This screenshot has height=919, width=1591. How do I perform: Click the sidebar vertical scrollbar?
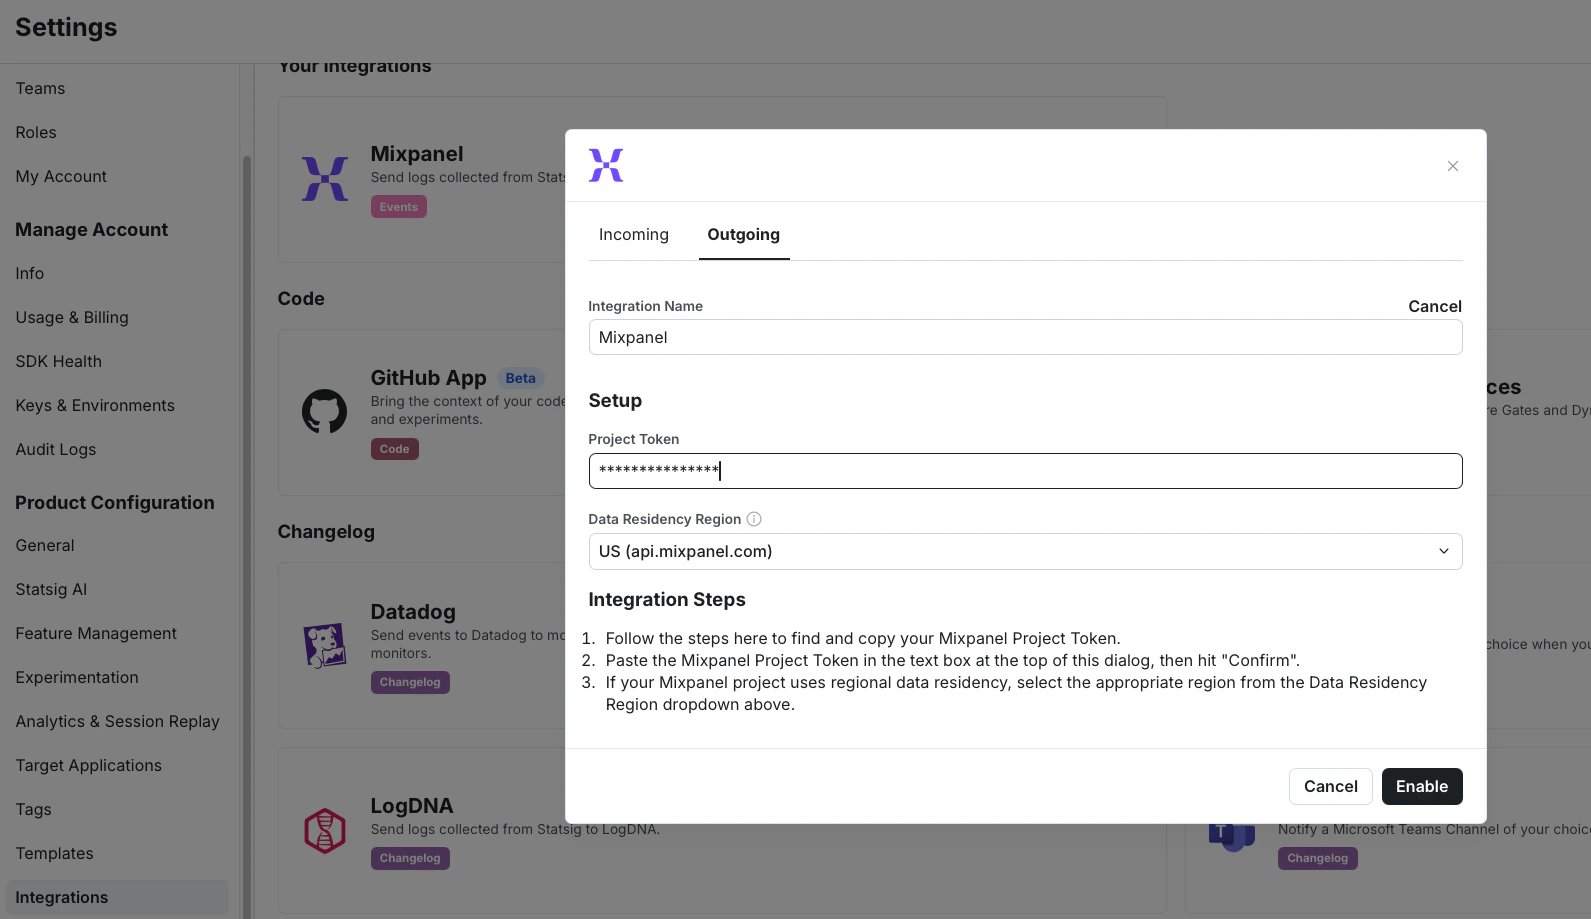click(x=247, y=535)
